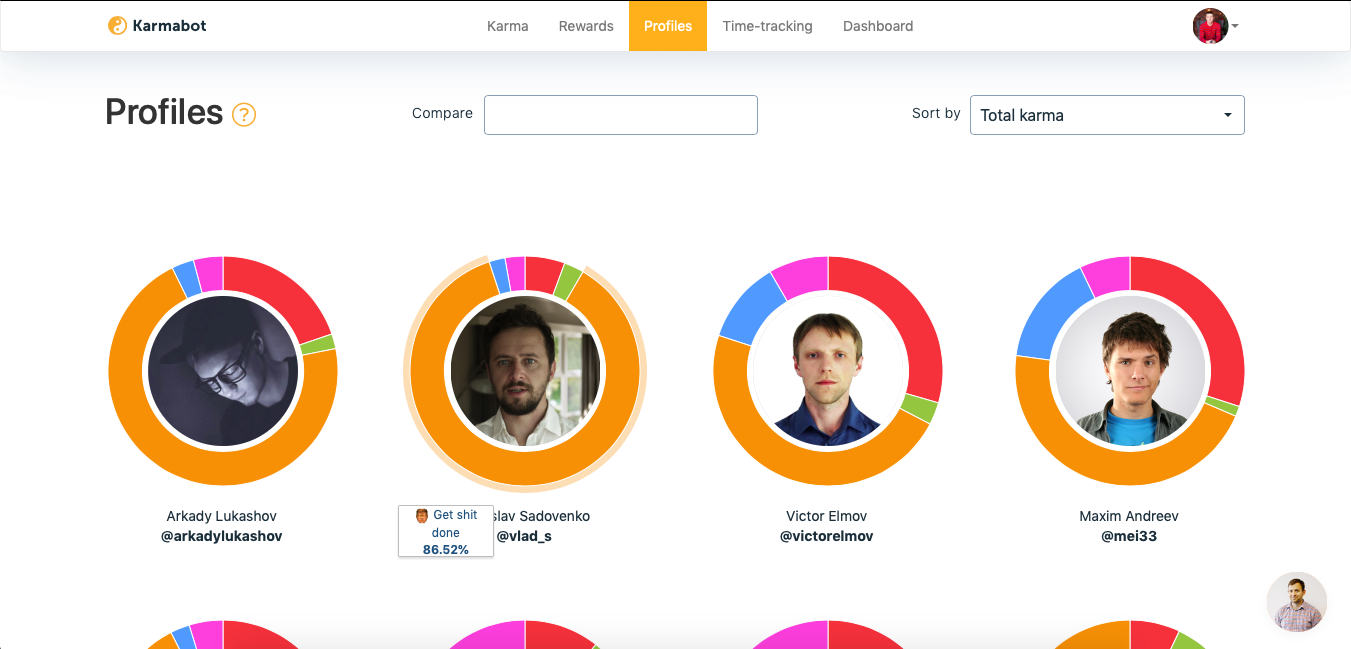Click the @mei33 handle

(x=1129, y=536)
